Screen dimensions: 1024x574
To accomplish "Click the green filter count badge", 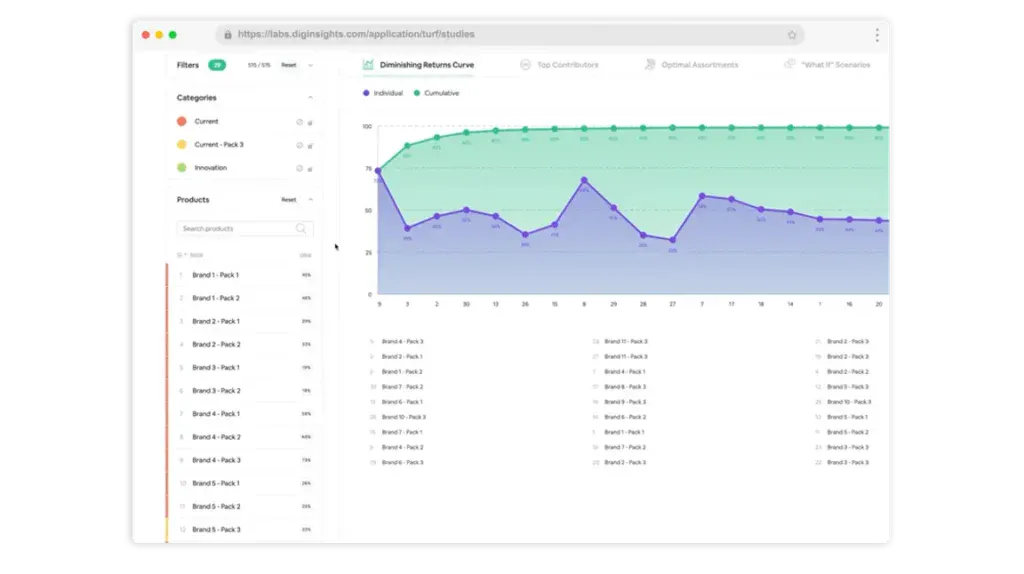I will point(217,65).
